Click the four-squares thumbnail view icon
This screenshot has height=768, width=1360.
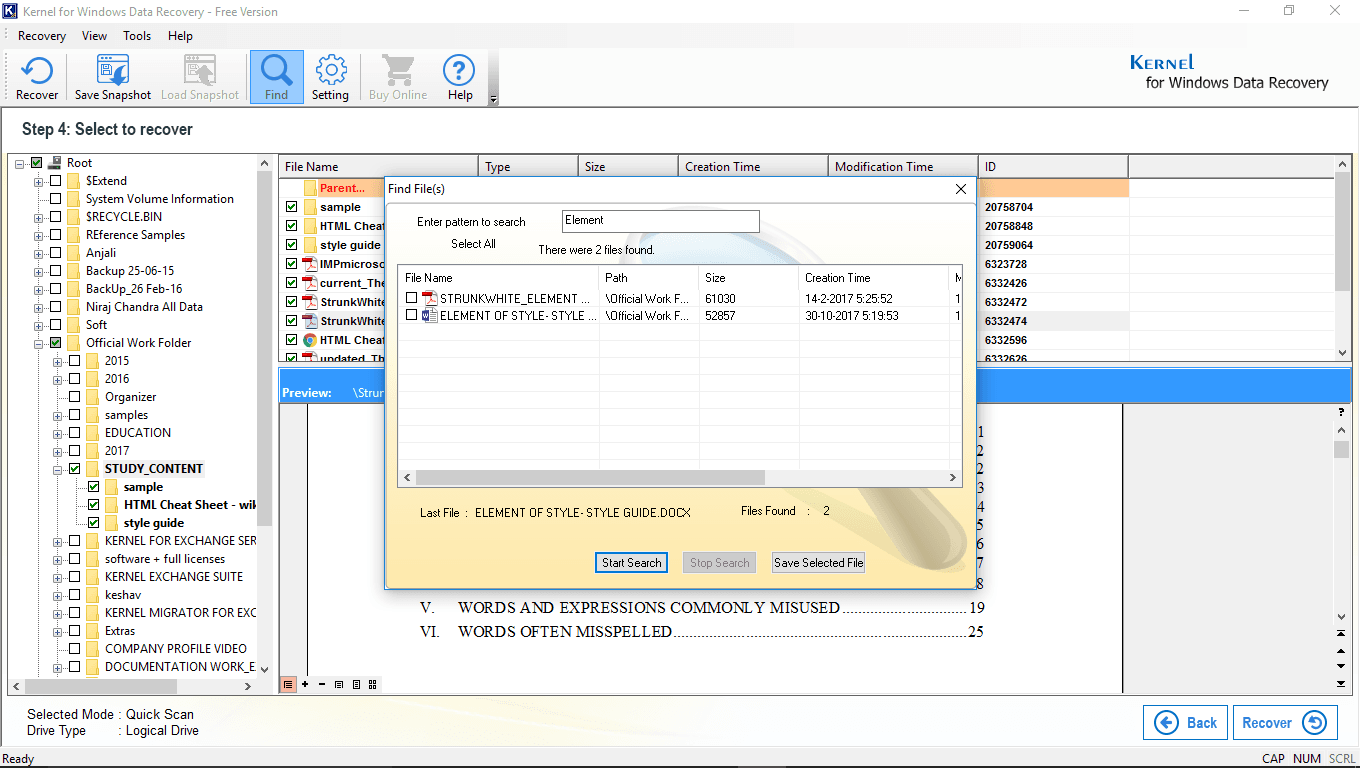pyautogui.click(x=373, y=684)
